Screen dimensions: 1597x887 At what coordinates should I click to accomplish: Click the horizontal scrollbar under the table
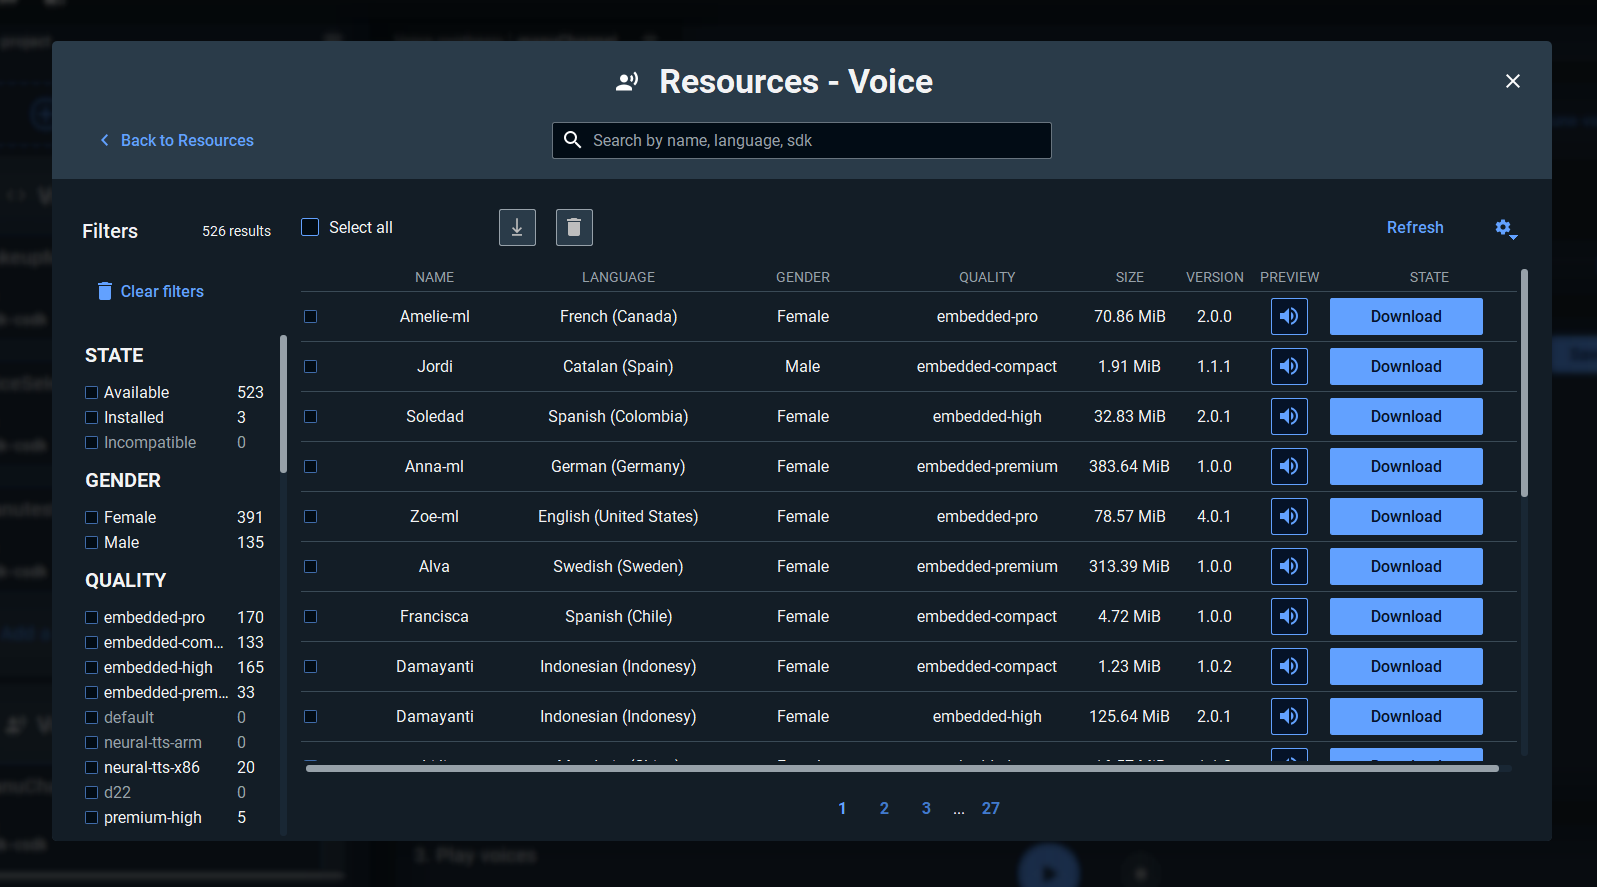(x=900, y=768)
